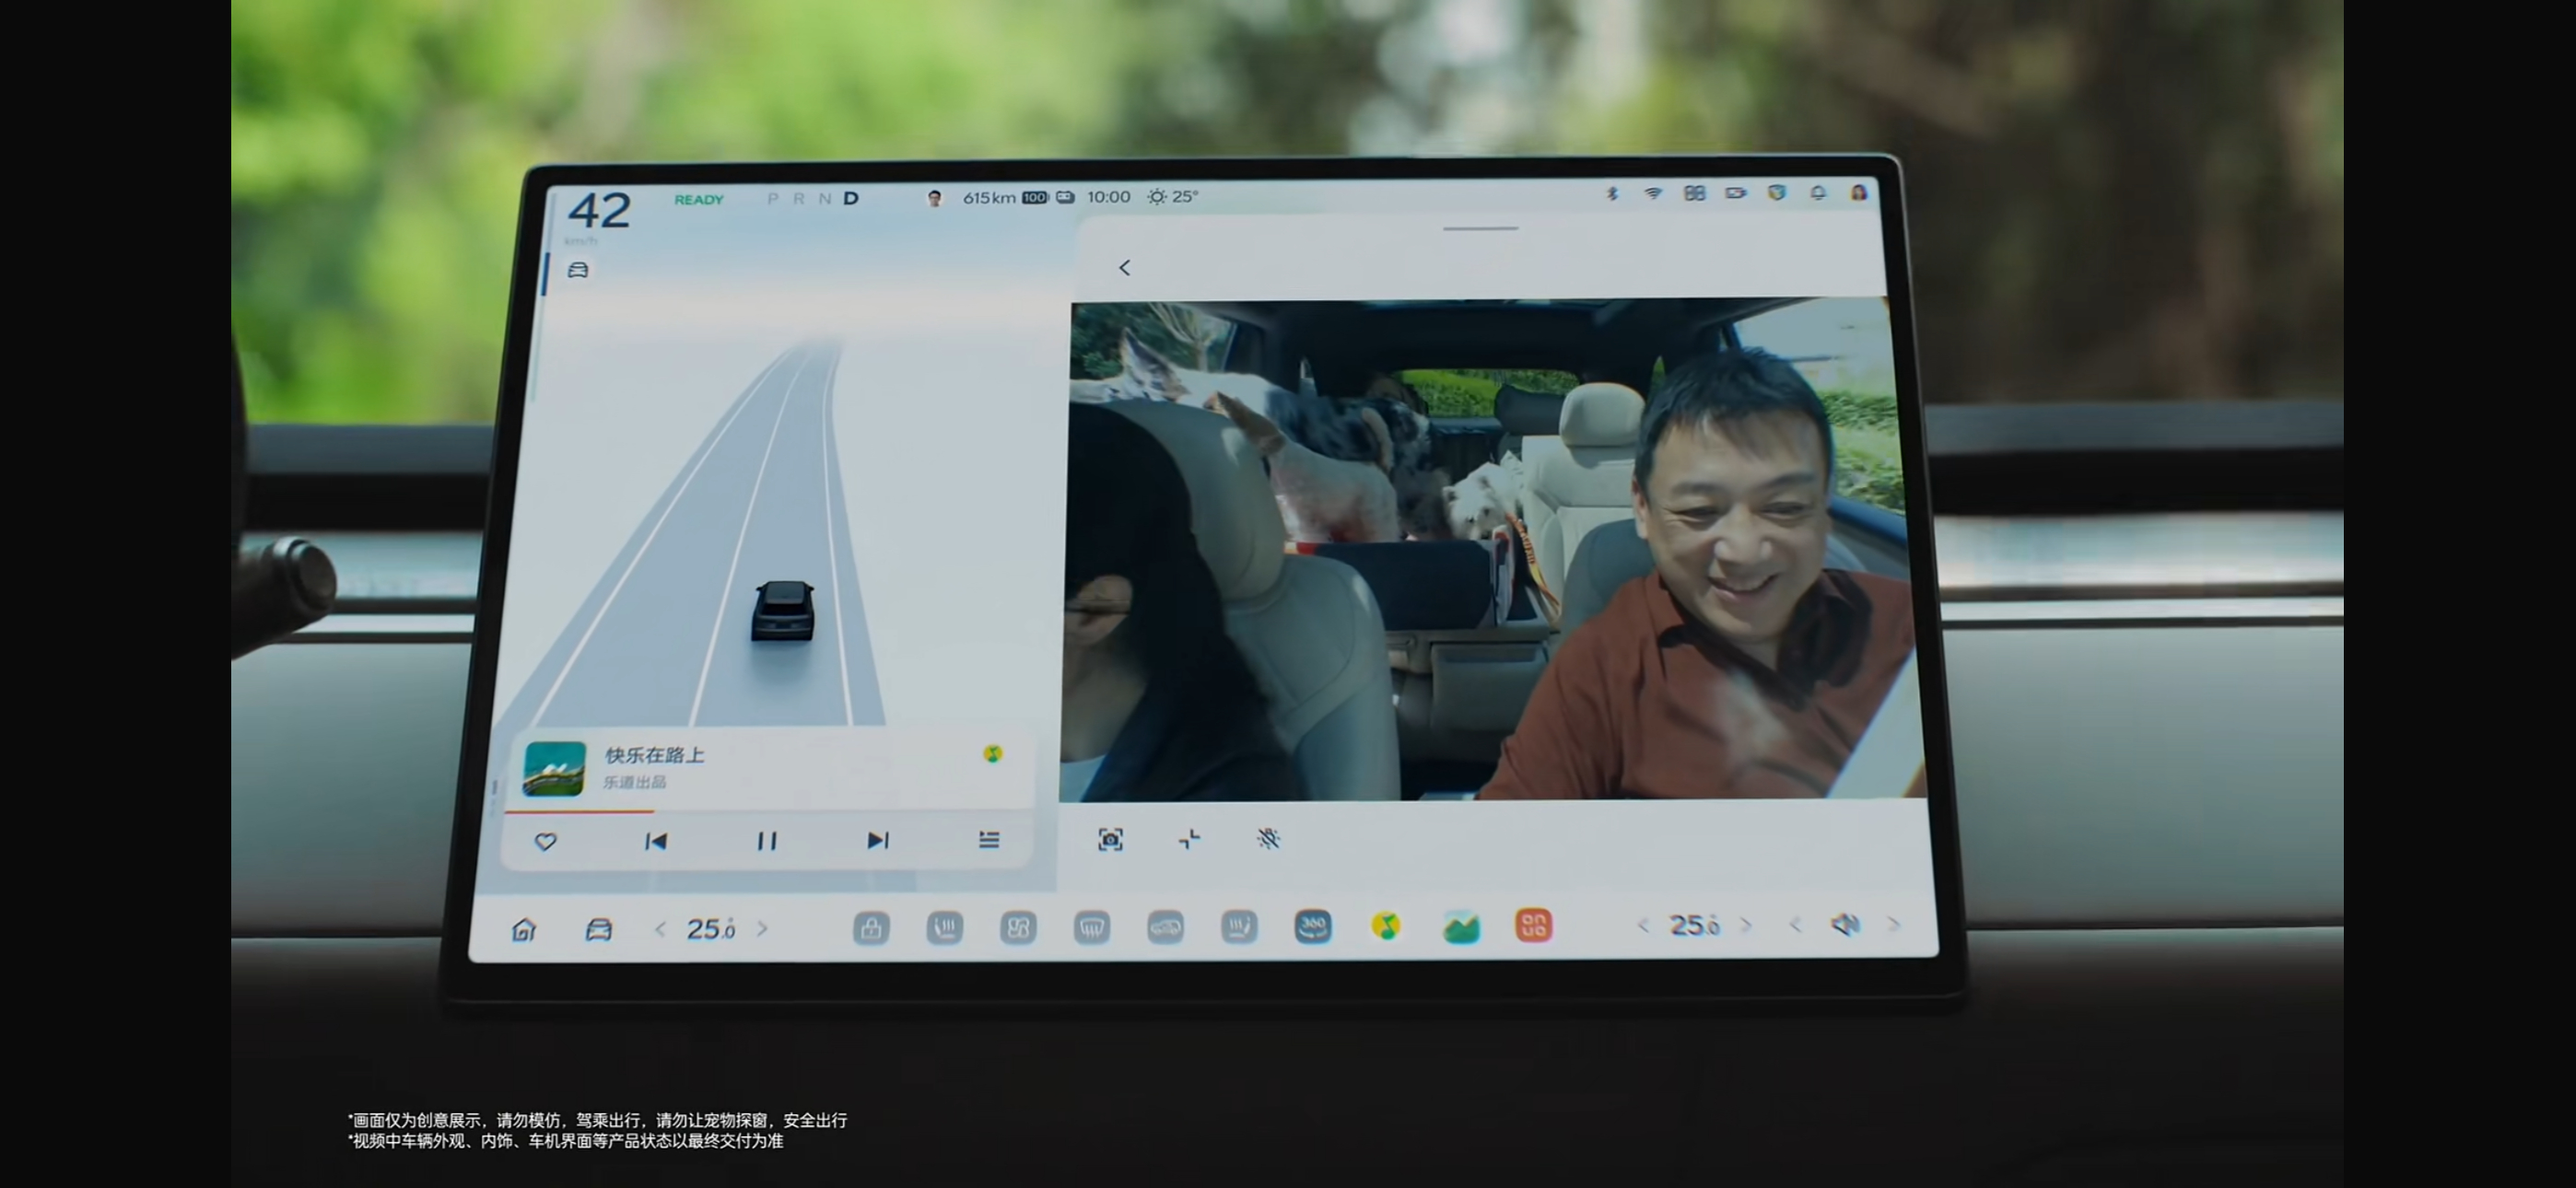Image resolution: width=2576 pixels, height=1188 pixels.
Task: Raise the driver-side temperature above 25.0
Action: 763,929
